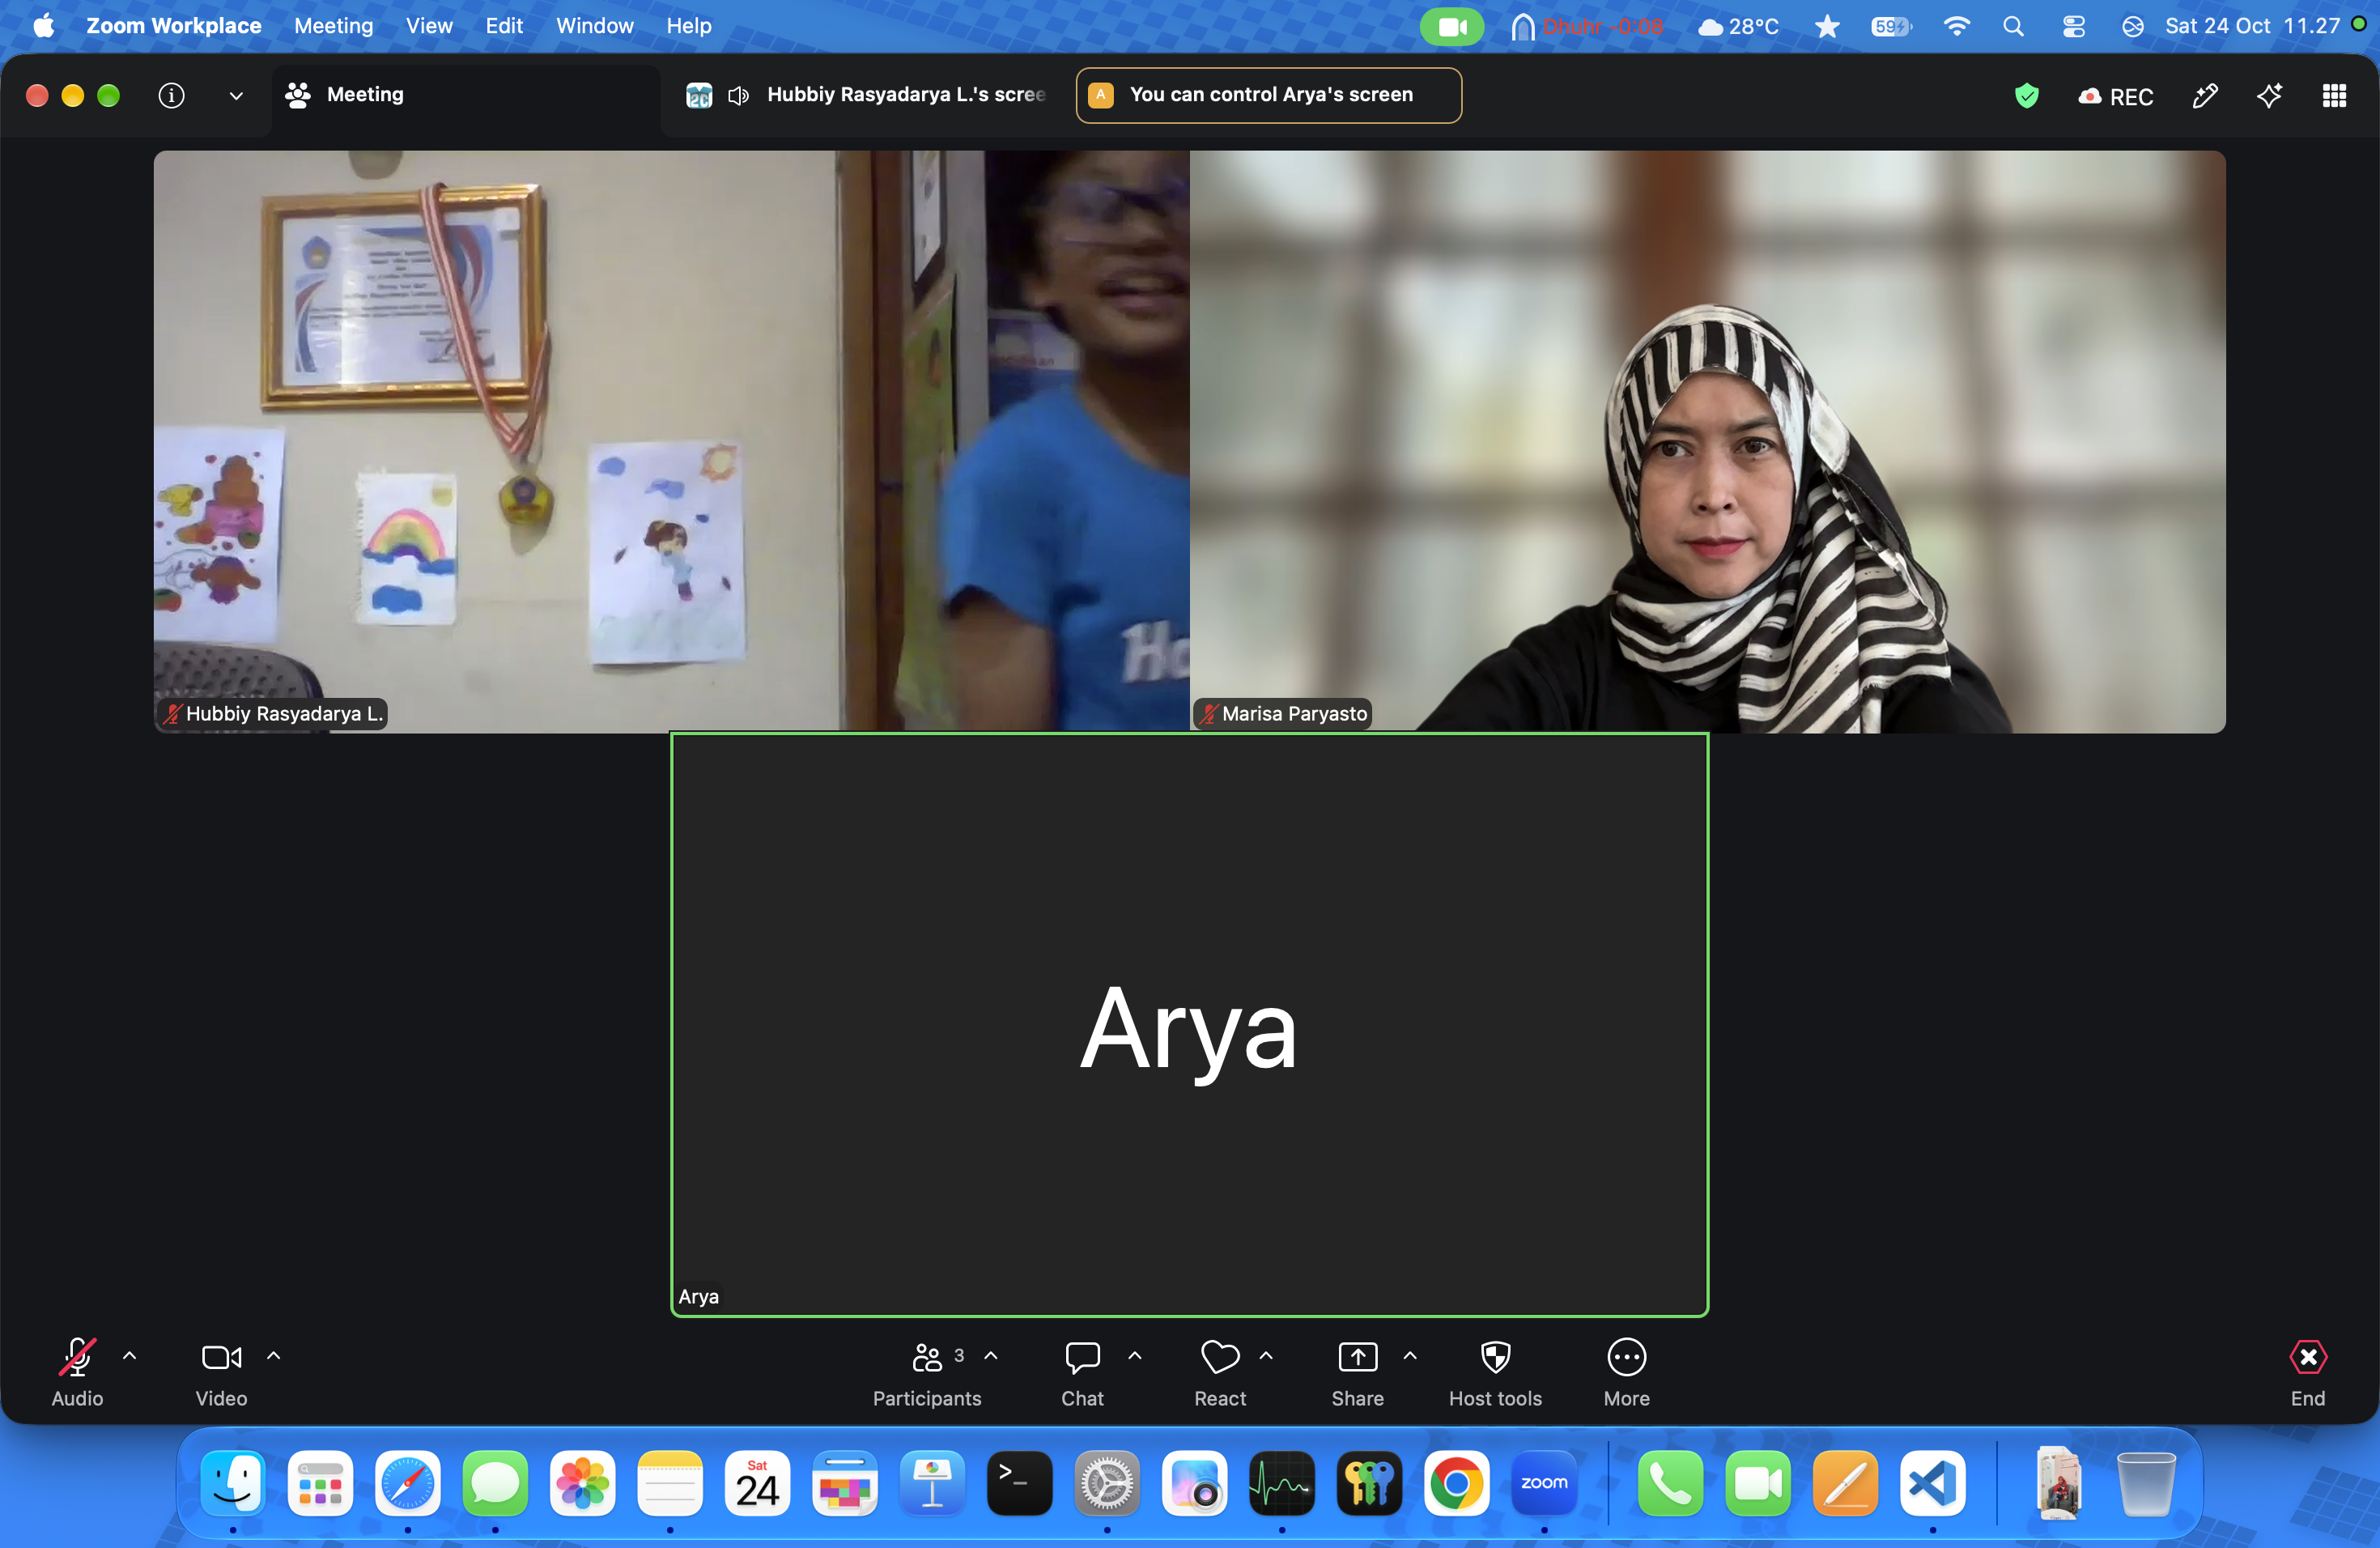Expand chat options arrow
This screenshot has height=1548, width=2380.
(1135, 1357)
